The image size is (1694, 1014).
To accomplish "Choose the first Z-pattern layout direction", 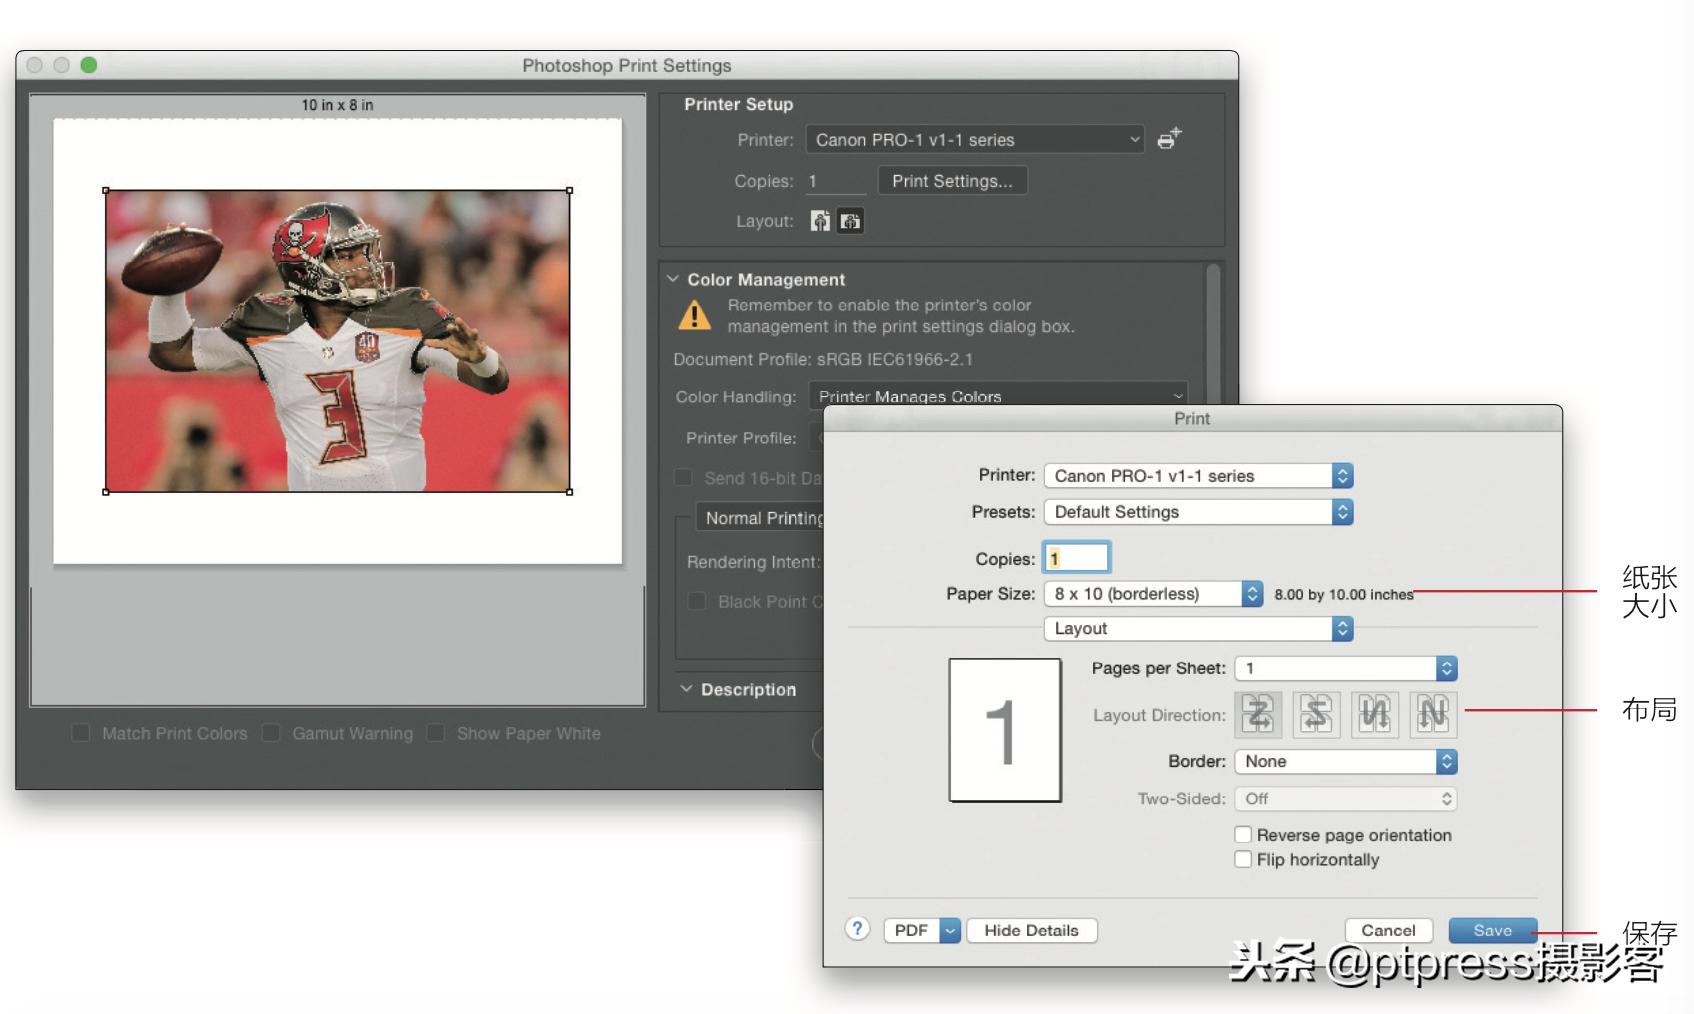I will [x=1258, y=715].
